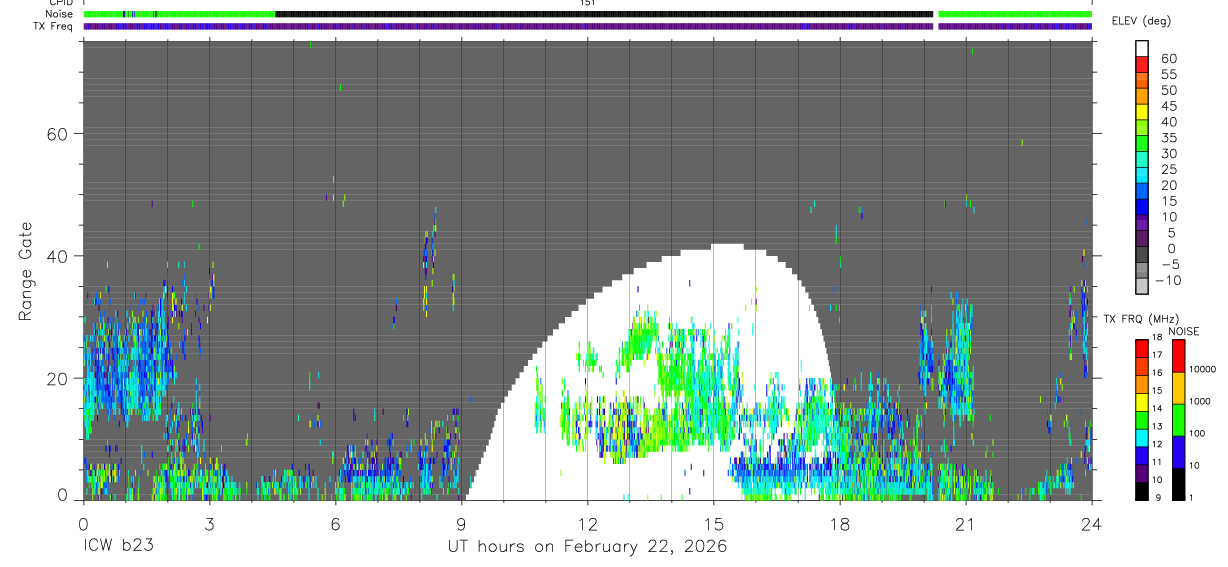This screenshot has width=1228, height=567.
Task: Click the black segment of the top noise strip
Action: [x=604, y=14]
